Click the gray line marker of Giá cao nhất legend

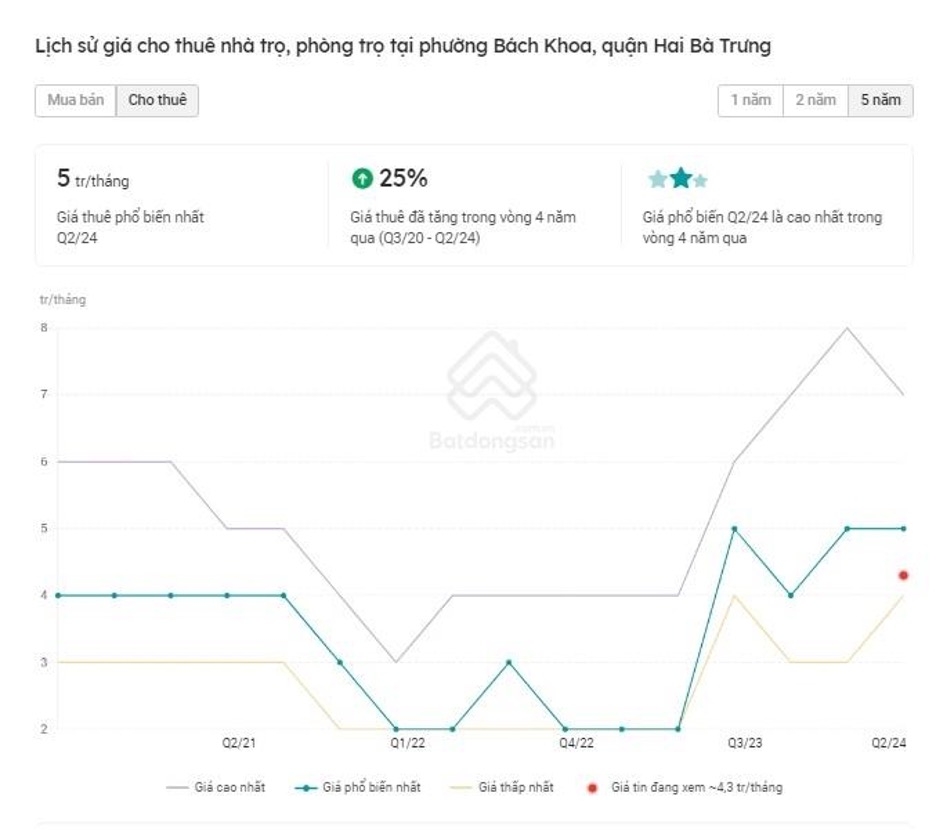click(x=178, y=788)
